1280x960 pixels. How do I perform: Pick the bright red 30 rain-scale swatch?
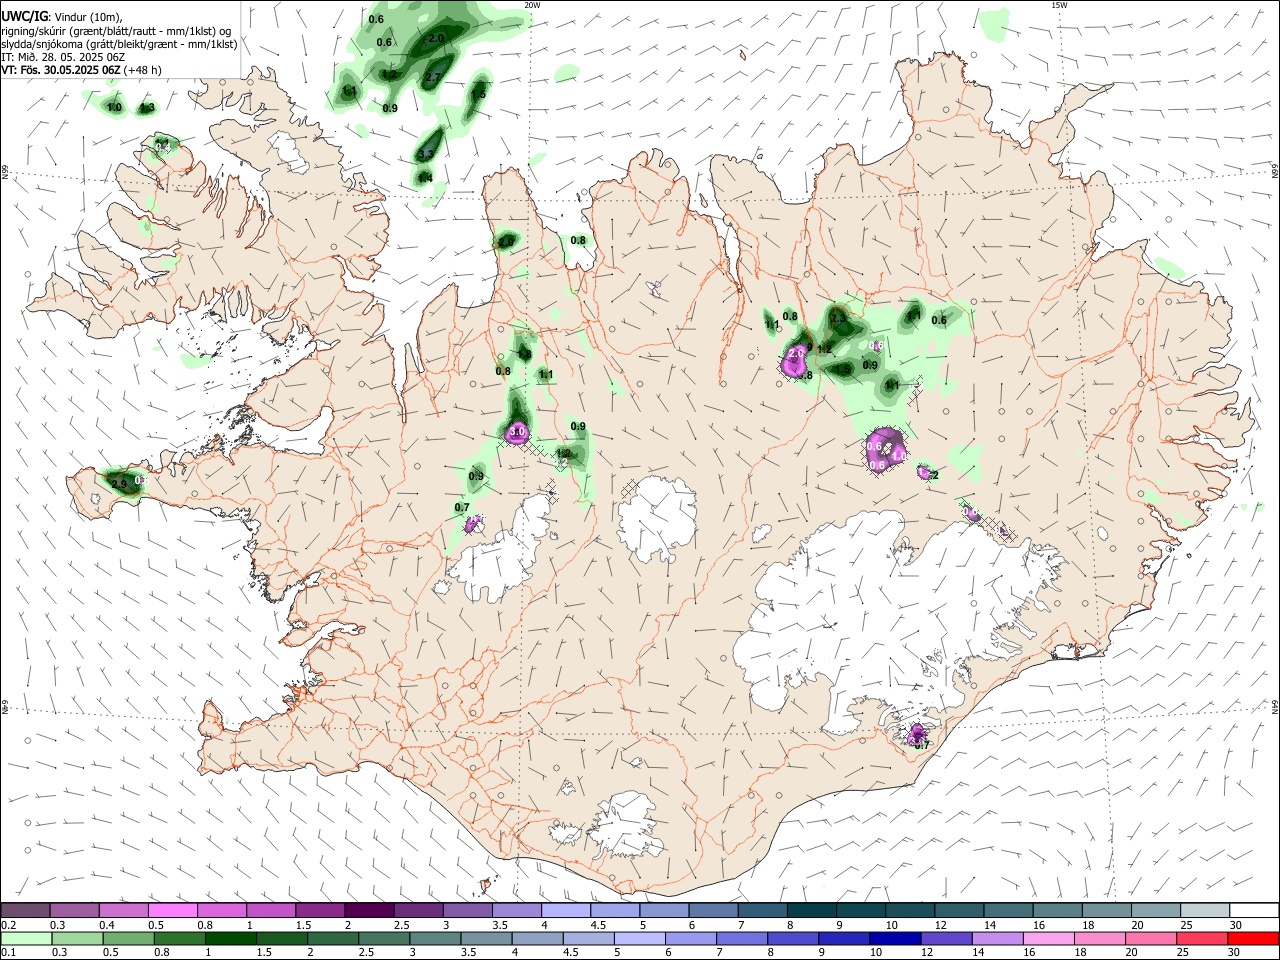coord(1254,939)
